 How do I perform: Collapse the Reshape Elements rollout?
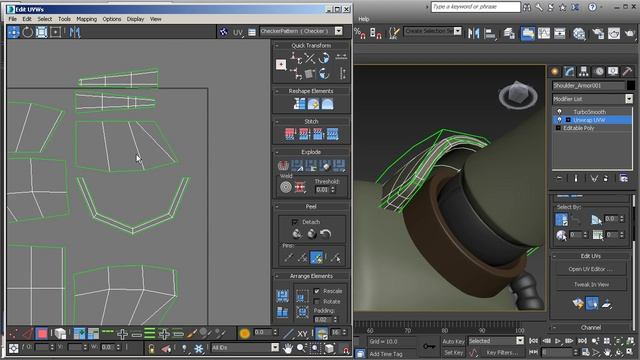coord(278,91)
